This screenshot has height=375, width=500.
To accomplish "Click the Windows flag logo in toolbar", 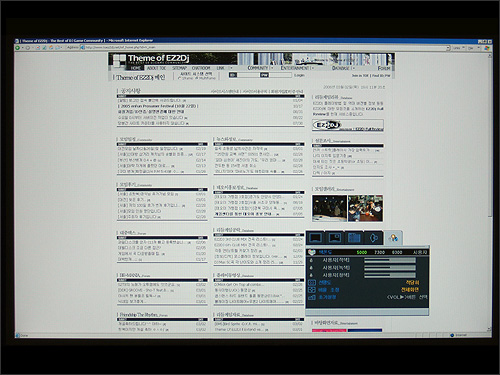I will point(487,48).
